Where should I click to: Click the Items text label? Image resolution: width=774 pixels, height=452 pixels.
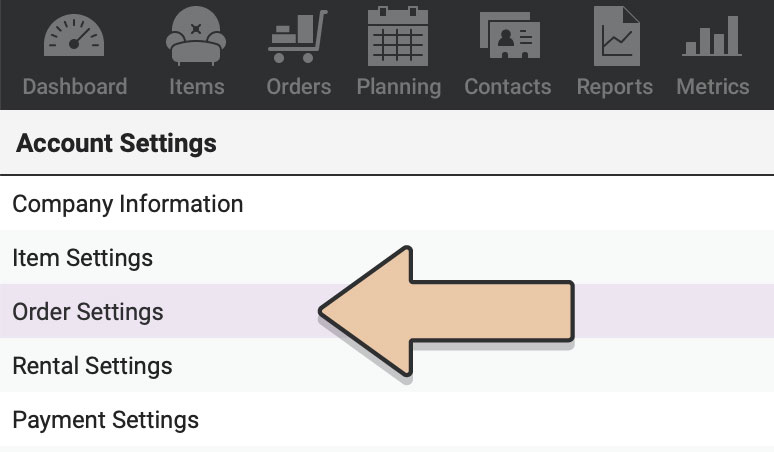pyautogui.click(x=196, y=87)
